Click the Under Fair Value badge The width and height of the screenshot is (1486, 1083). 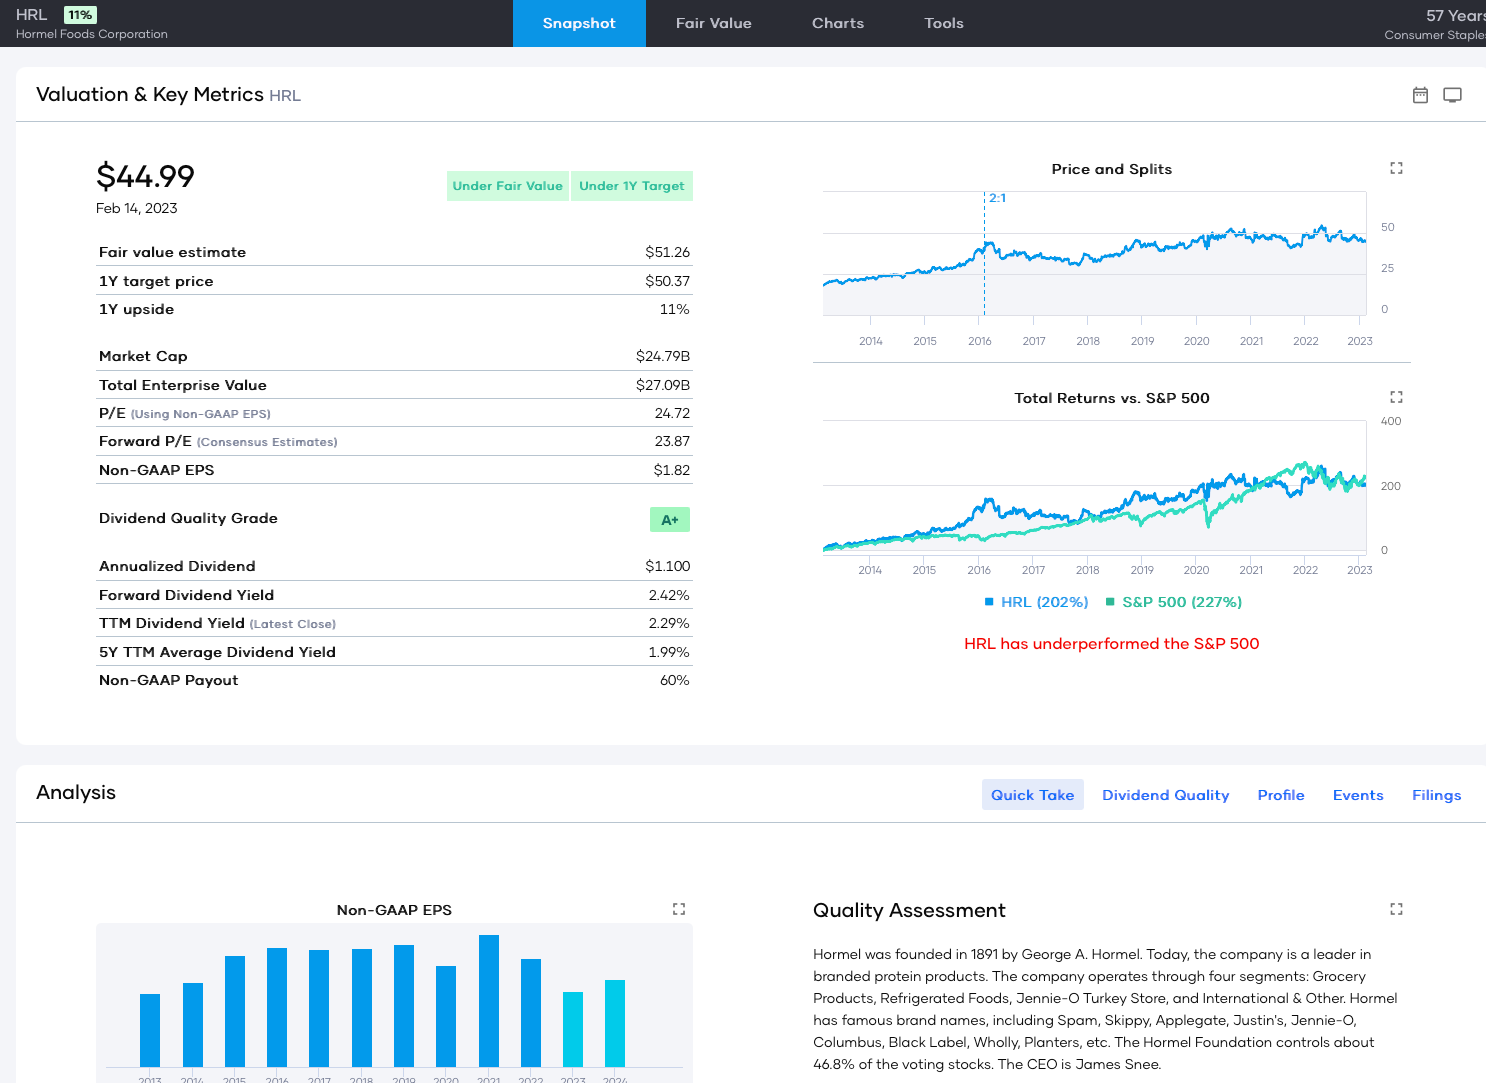point(507,185)
